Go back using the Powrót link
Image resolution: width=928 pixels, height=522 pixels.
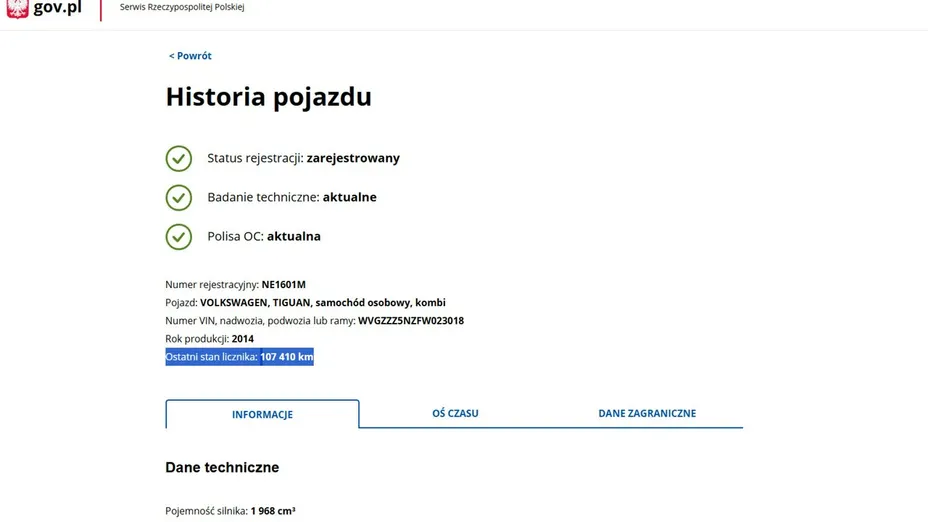[190, 56]
